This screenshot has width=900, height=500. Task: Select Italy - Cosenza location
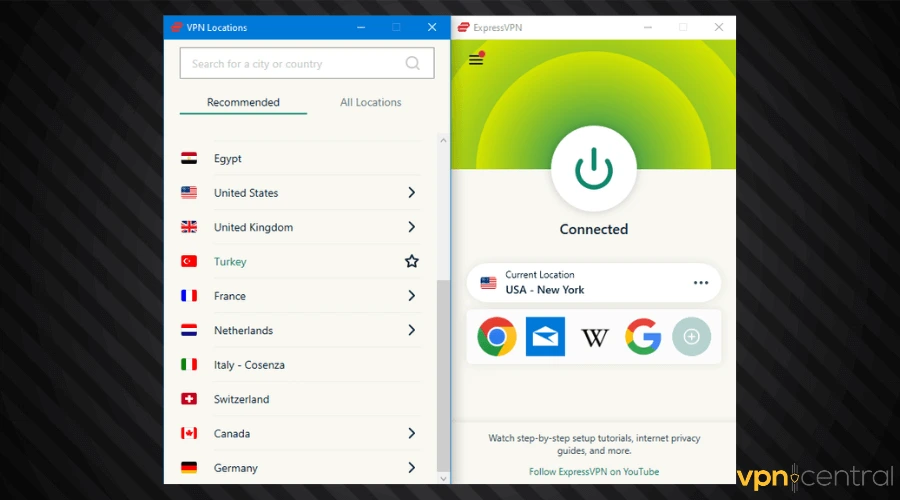[249, 365]
